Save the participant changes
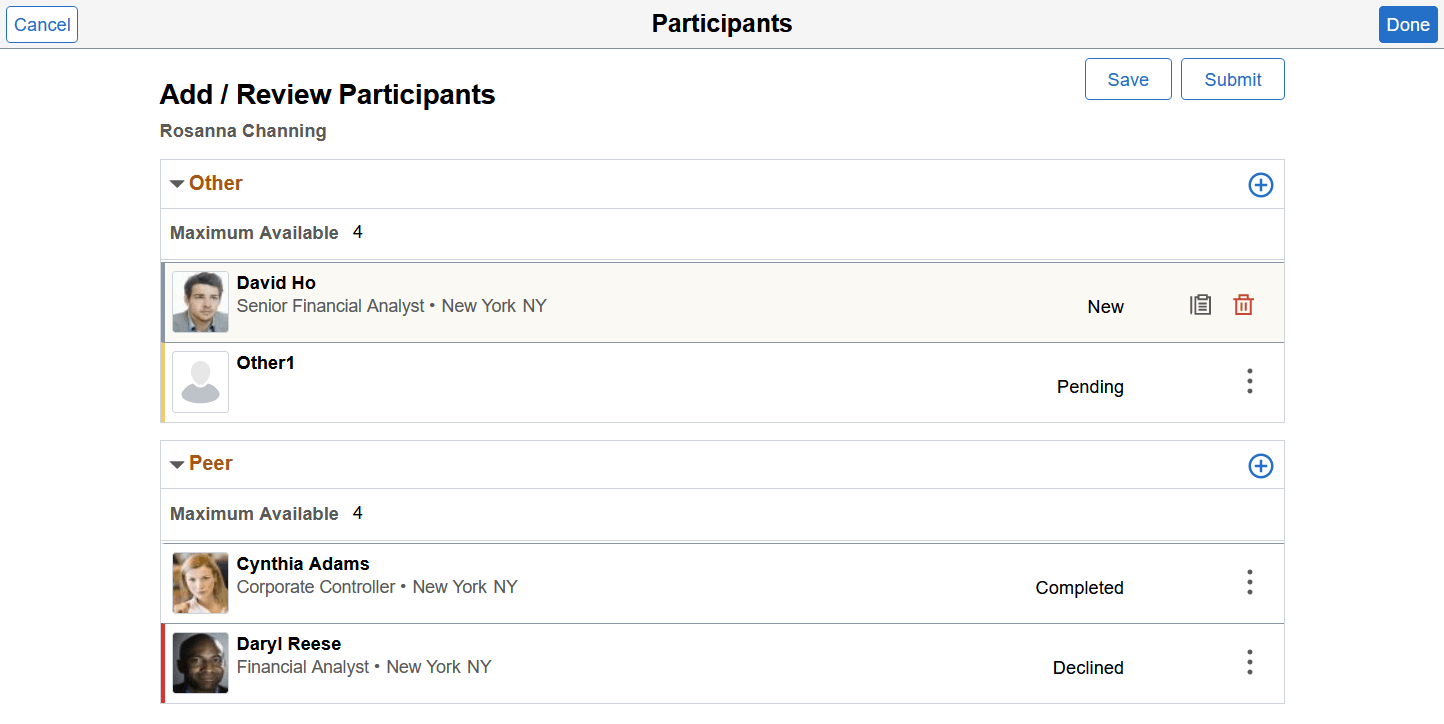The width and height of the screenshot is (1444, 724). pyautogui.click(x=1128, y=78)
